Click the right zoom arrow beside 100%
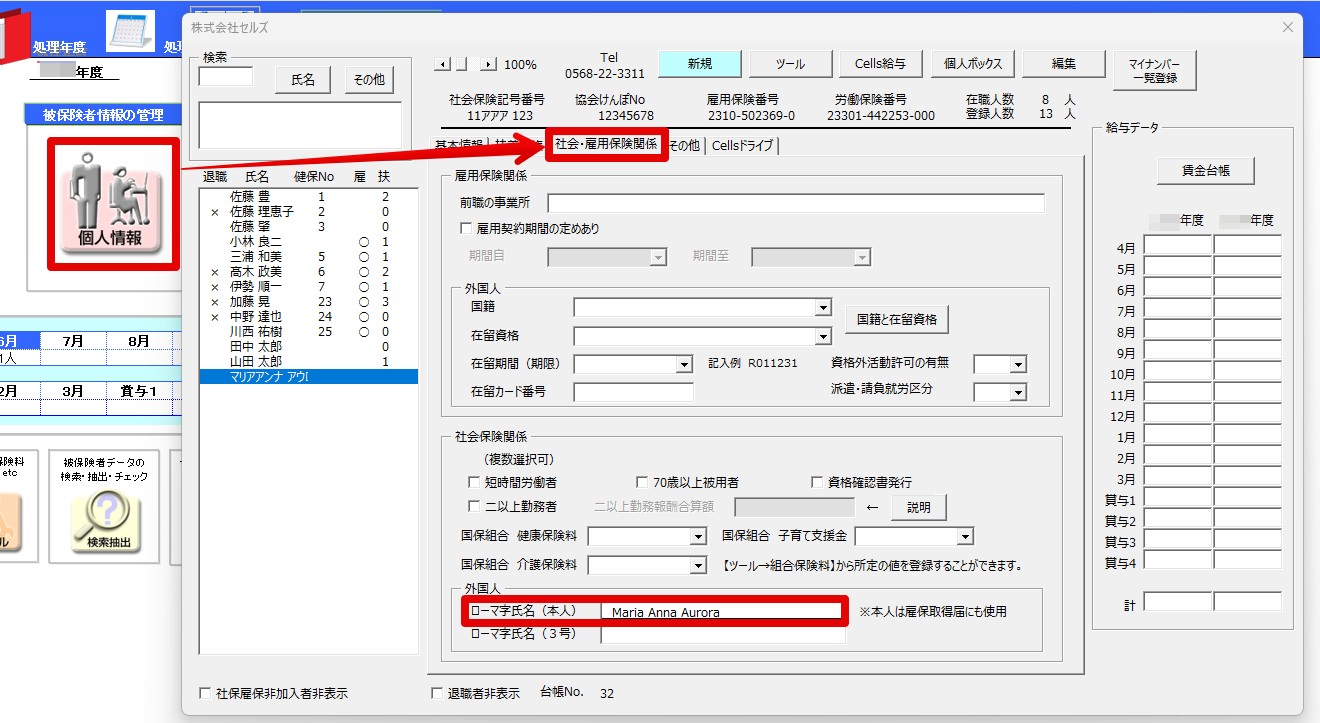The image size is (1320, 723). click(x=489, y=64)
